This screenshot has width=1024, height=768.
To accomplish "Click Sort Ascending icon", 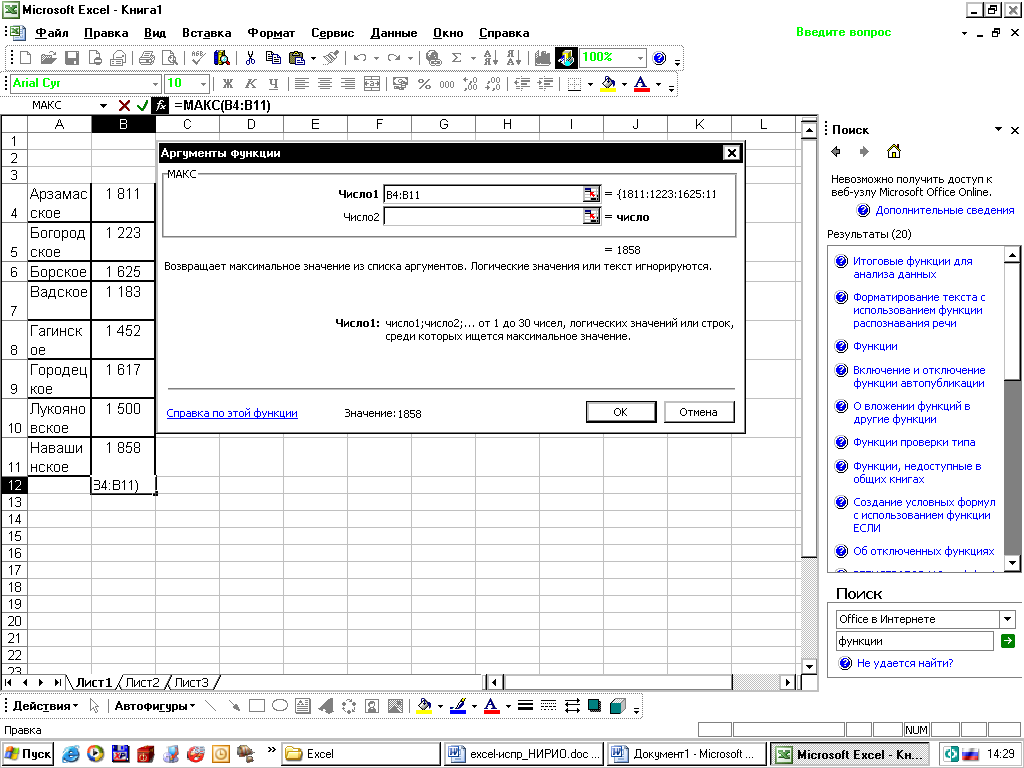I will pos(490,58).
